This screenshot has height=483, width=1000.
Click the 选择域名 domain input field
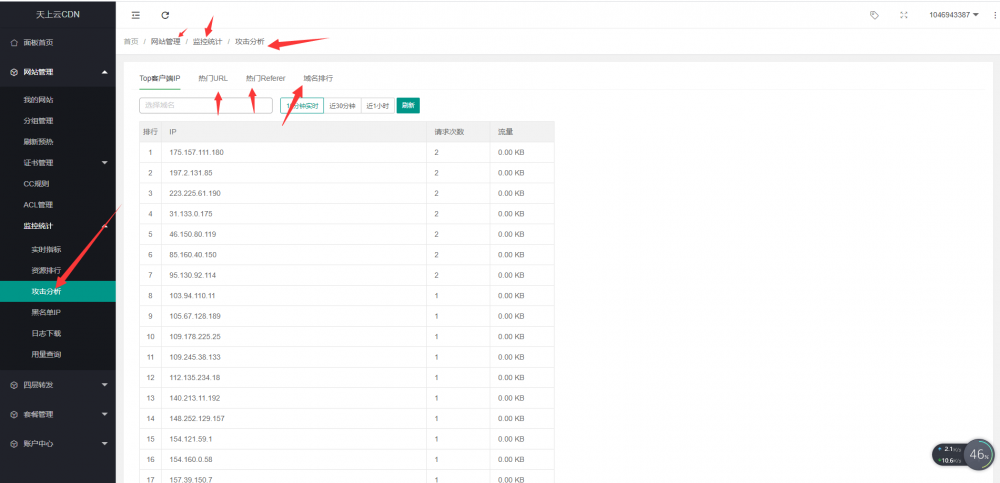point(205,105)
